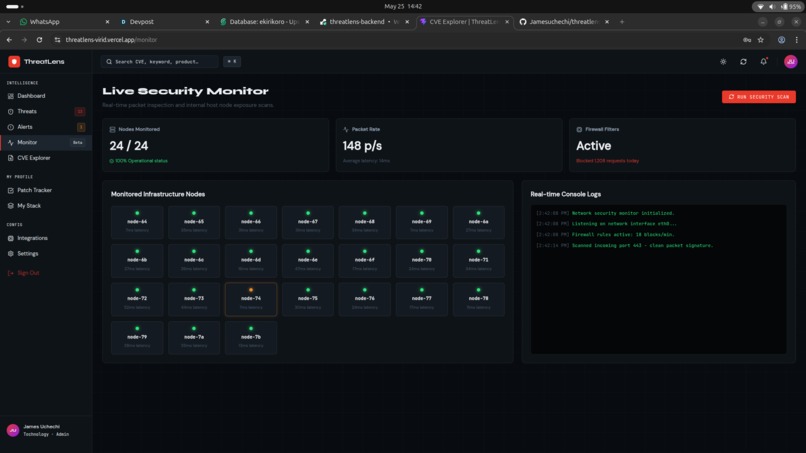Bookmark this page with the star icon
Image resolution: width=806 pixels, height=453 pixels.
click(x=761, y=40)
